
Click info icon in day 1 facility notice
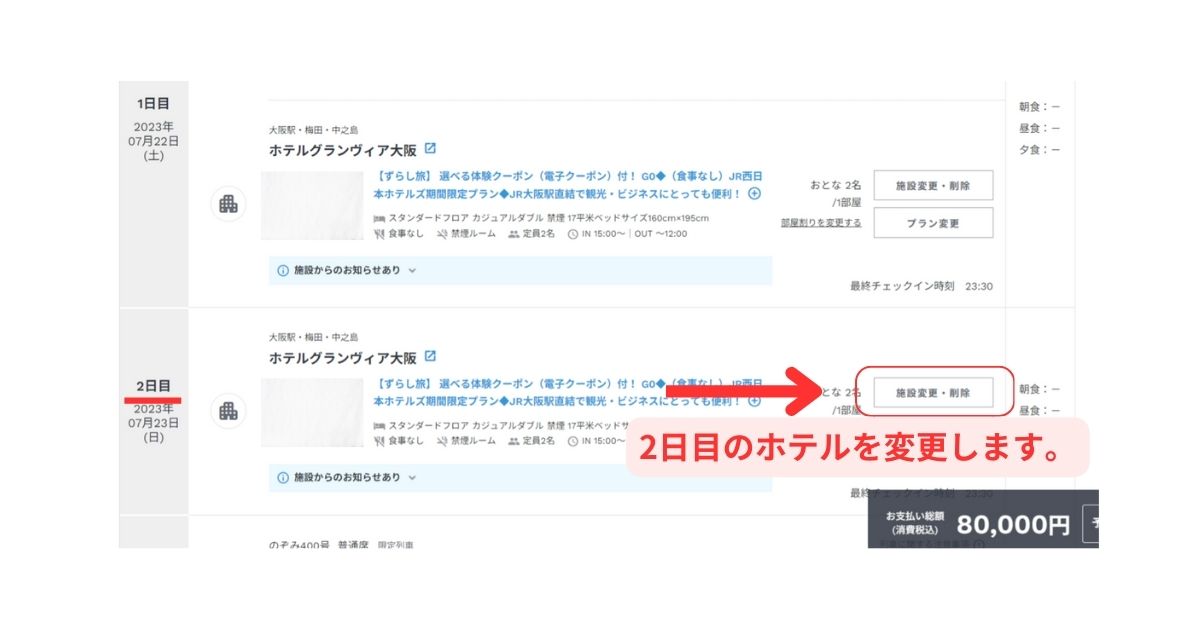click(x=283, y=270)
